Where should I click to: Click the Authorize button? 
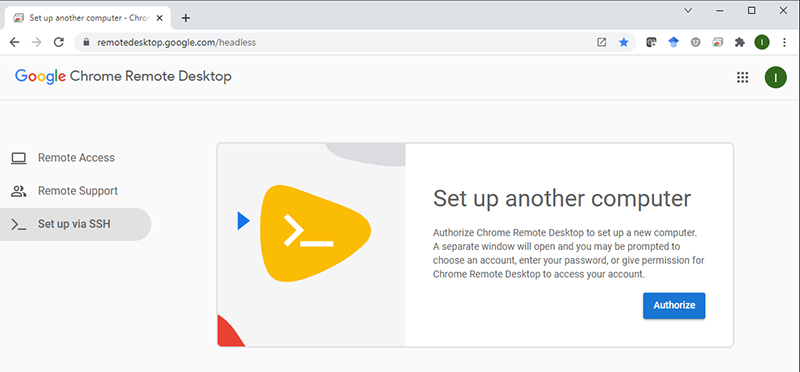pyautogui.click(x=674, y=305)
